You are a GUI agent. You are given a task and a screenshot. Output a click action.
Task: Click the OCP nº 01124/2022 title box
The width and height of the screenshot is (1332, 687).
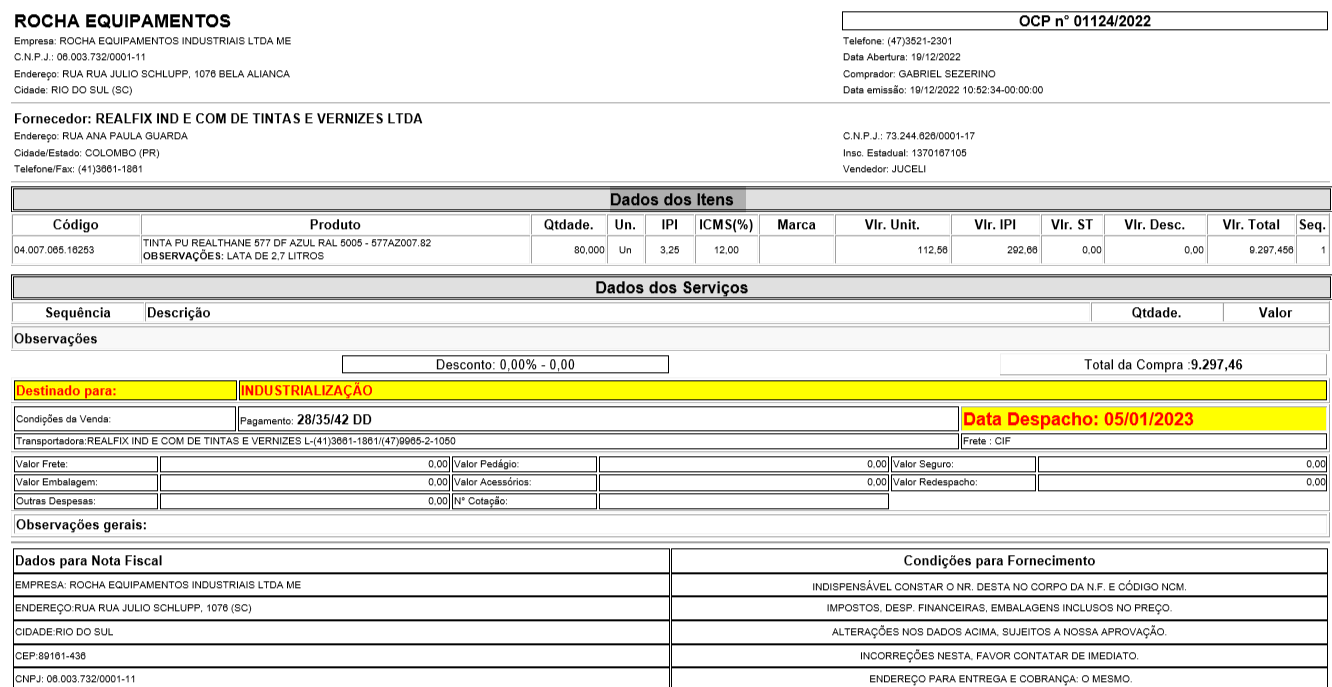pyautogui.click(x=1084, y=20)
